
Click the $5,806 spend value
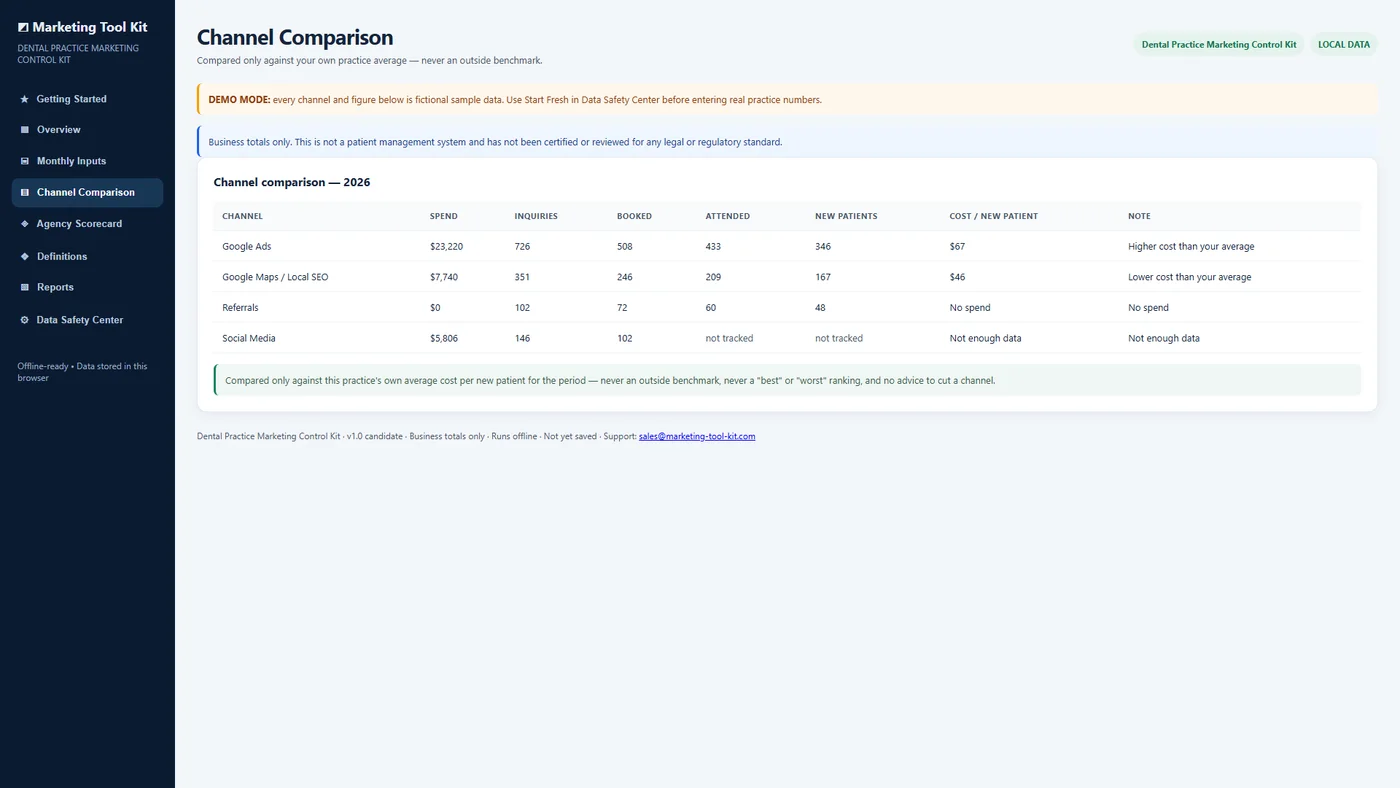pos(444,338)
